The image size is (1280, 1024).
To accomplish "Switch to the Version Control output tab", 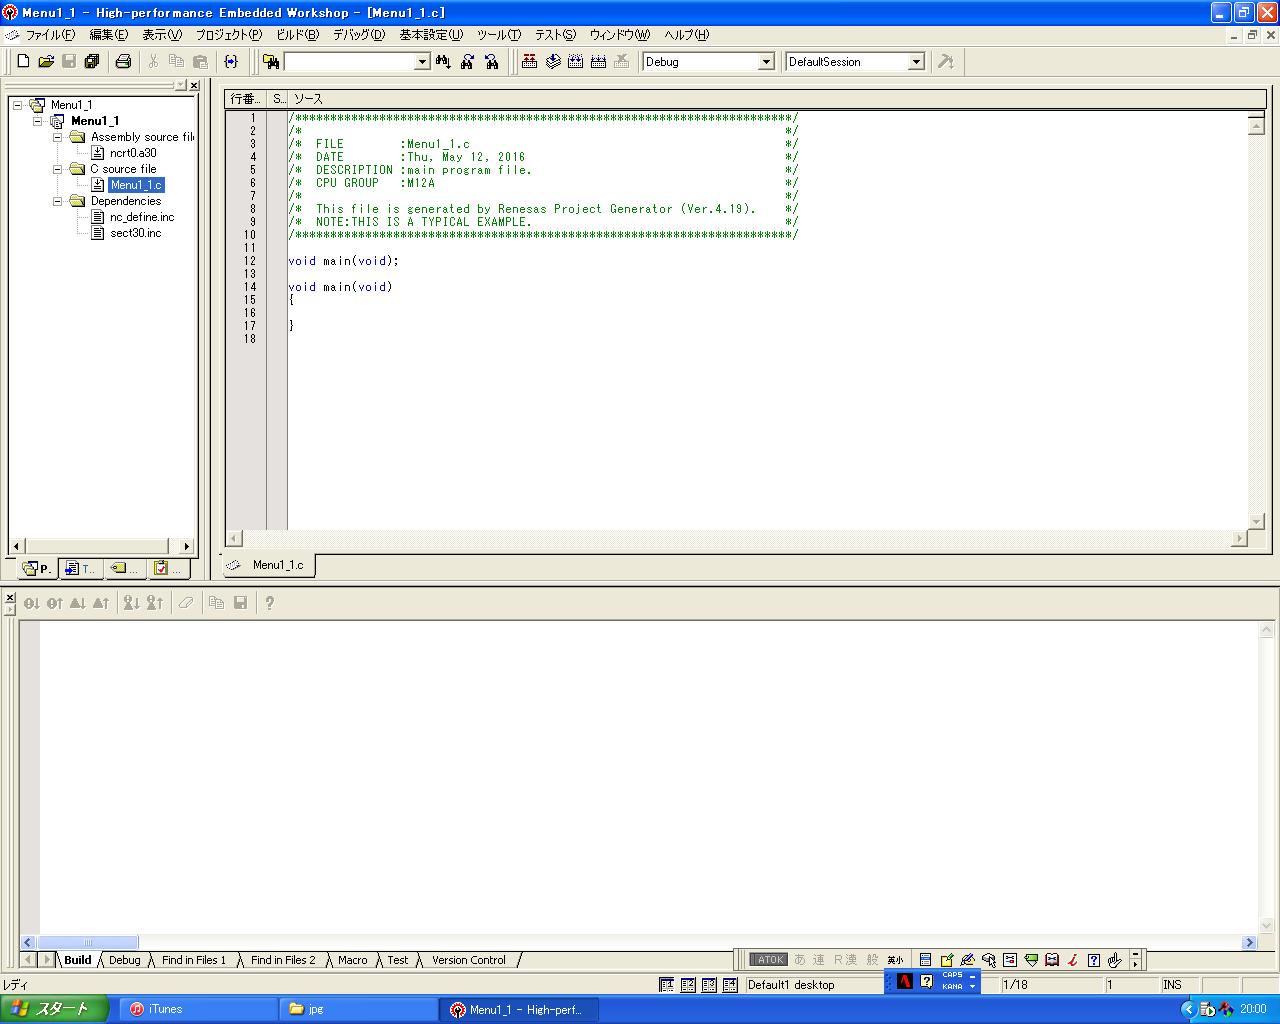I will click(468, 960).
